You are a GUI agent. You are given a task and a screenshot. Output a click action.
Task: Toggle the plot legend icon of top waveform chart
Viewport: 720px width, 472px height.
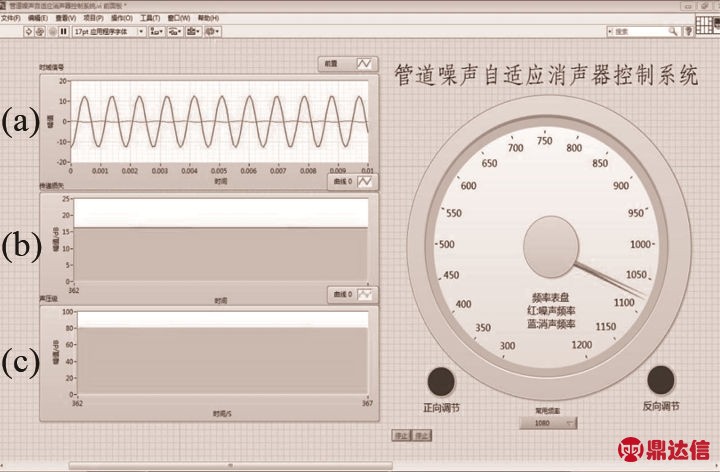coord(366,63)
